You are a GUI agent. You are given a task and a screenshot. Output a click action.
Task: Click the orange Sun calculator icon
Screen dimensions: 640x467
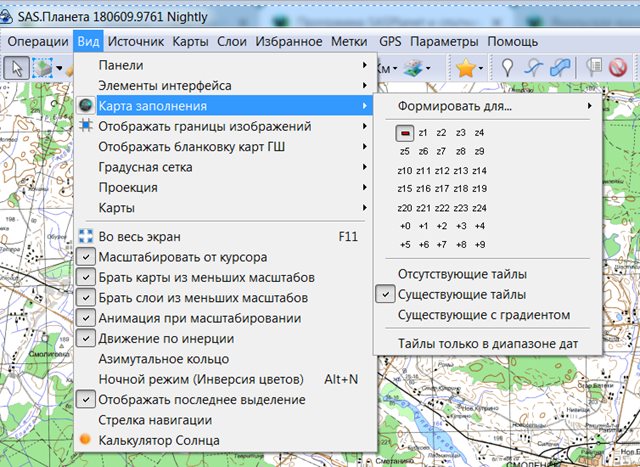(x=85, y=439)
